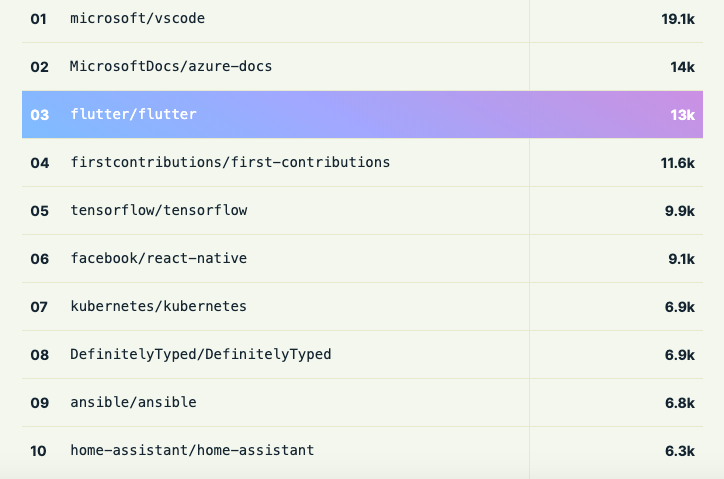
Task: Click the 19.1k count for vscode
Action: coord(678,19)
